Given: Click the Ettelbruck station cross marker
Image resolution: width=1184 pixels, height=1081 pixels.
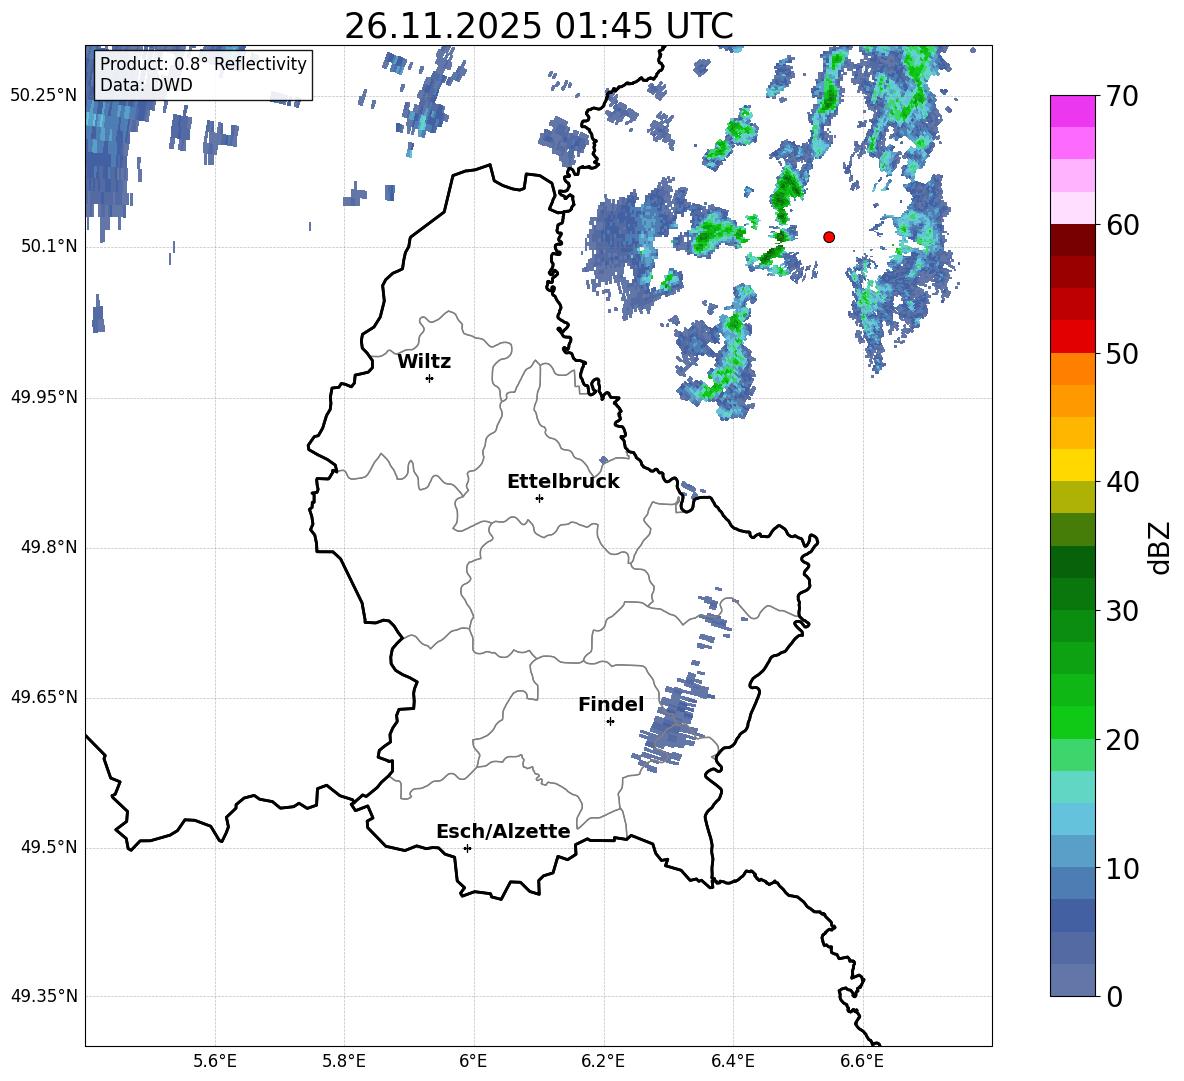Looking at the screenshot, I should (x=539, y=498).
